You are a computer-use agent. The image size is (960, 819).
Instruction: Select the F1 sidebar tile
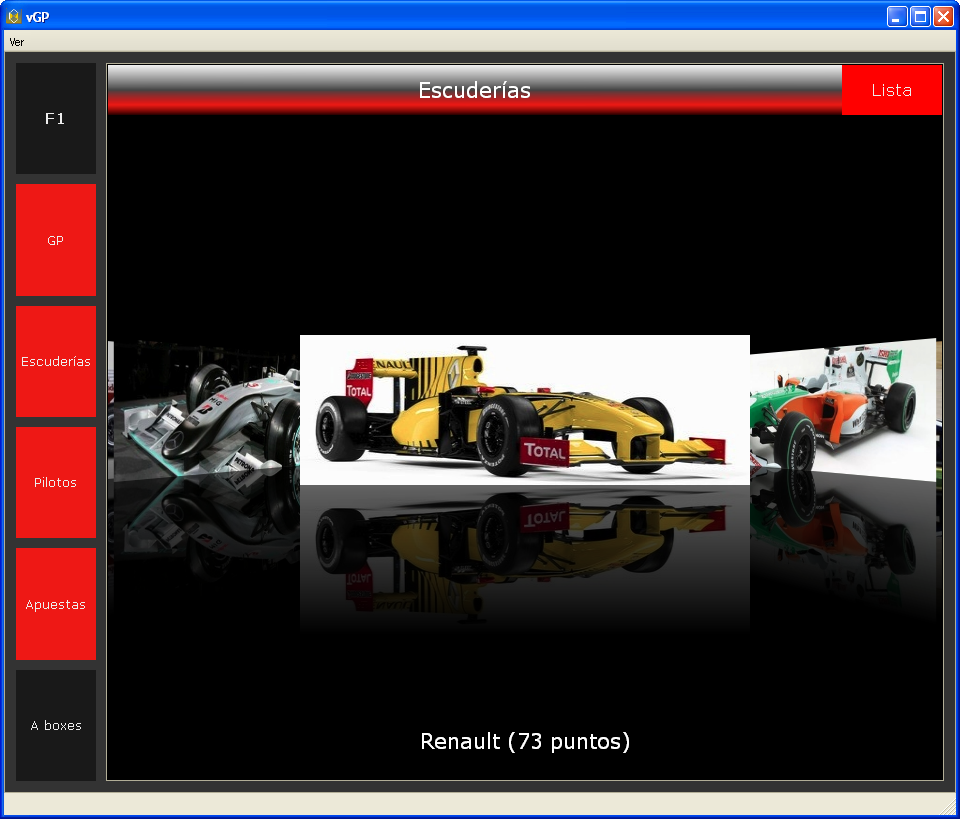(x=56, y=118)
